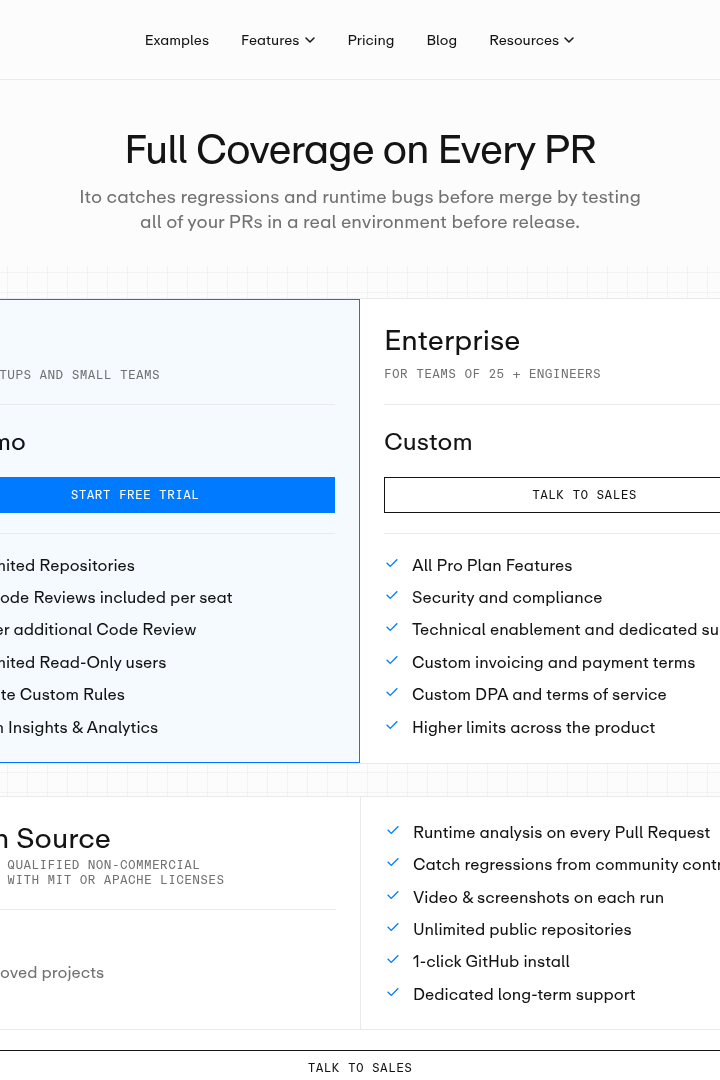This screenshot has width=720, height=1080.
Task: Click checkmark beside Security and compliance
Action: click(x=392, y=595)
